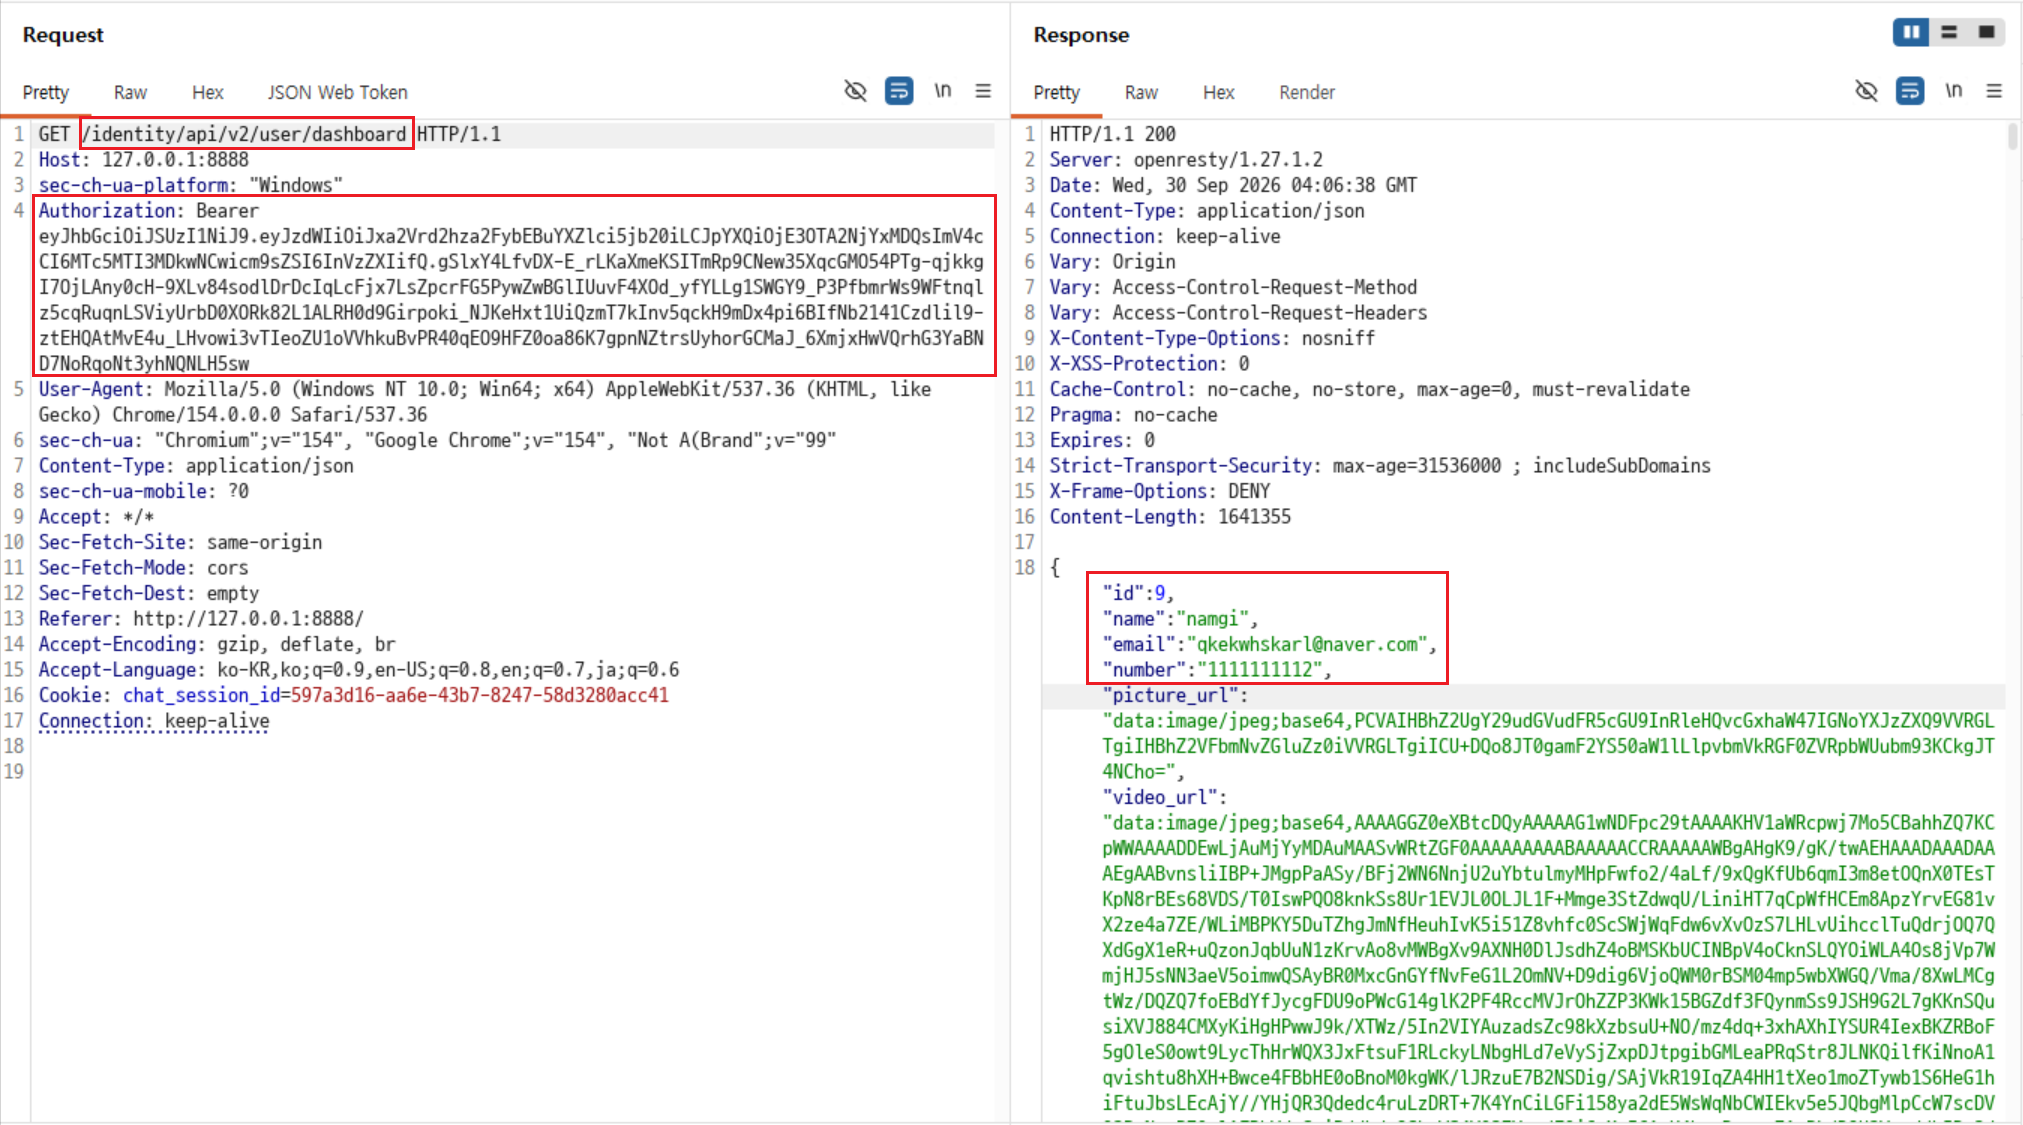Click the sec-ch-ua-platform header line
The image size is (2023, 1125).
[190, 185]
